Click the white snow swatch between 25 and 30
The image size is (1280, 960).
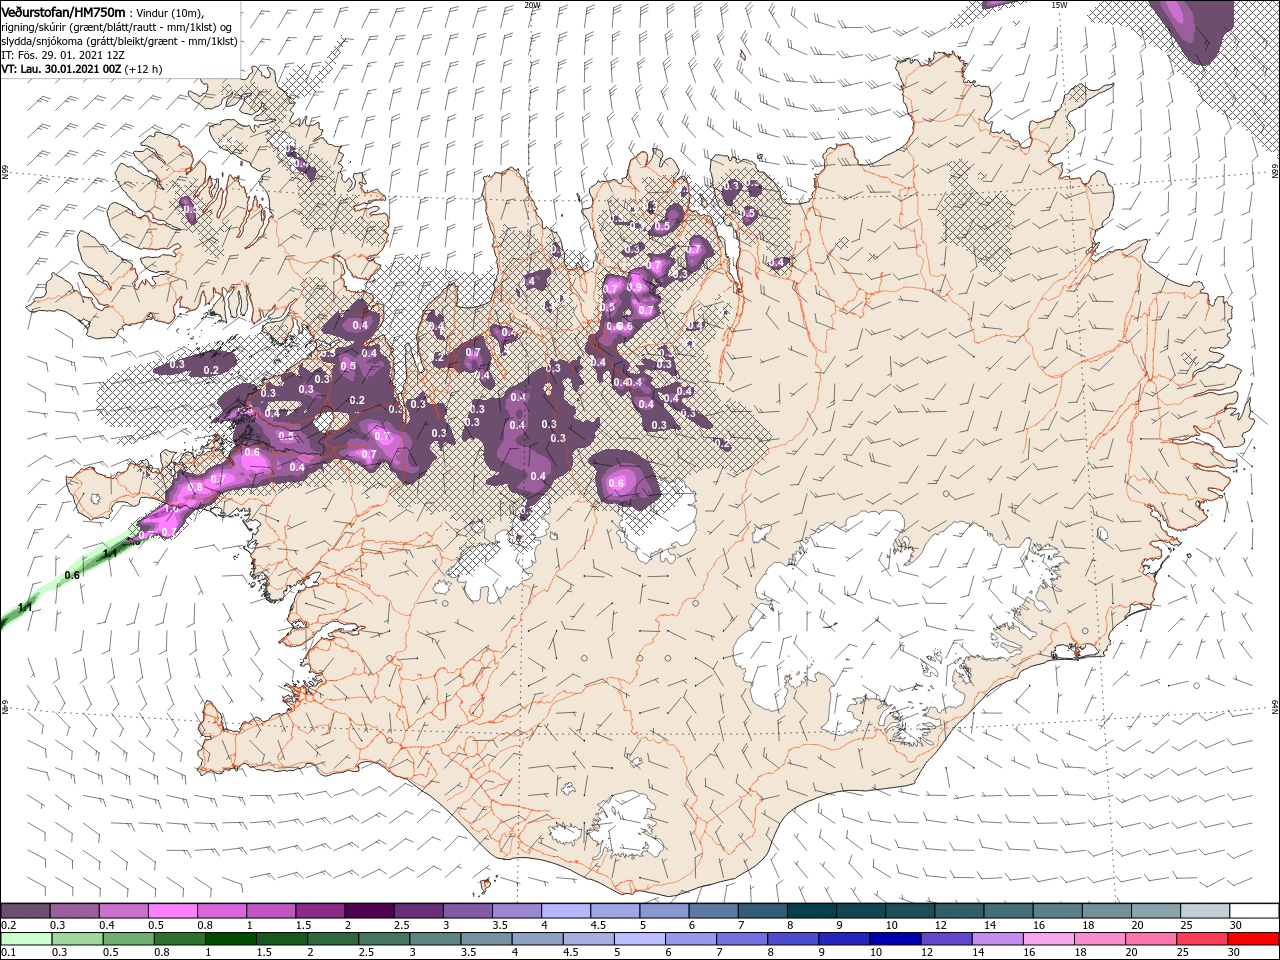click(x=1204, y=911)
